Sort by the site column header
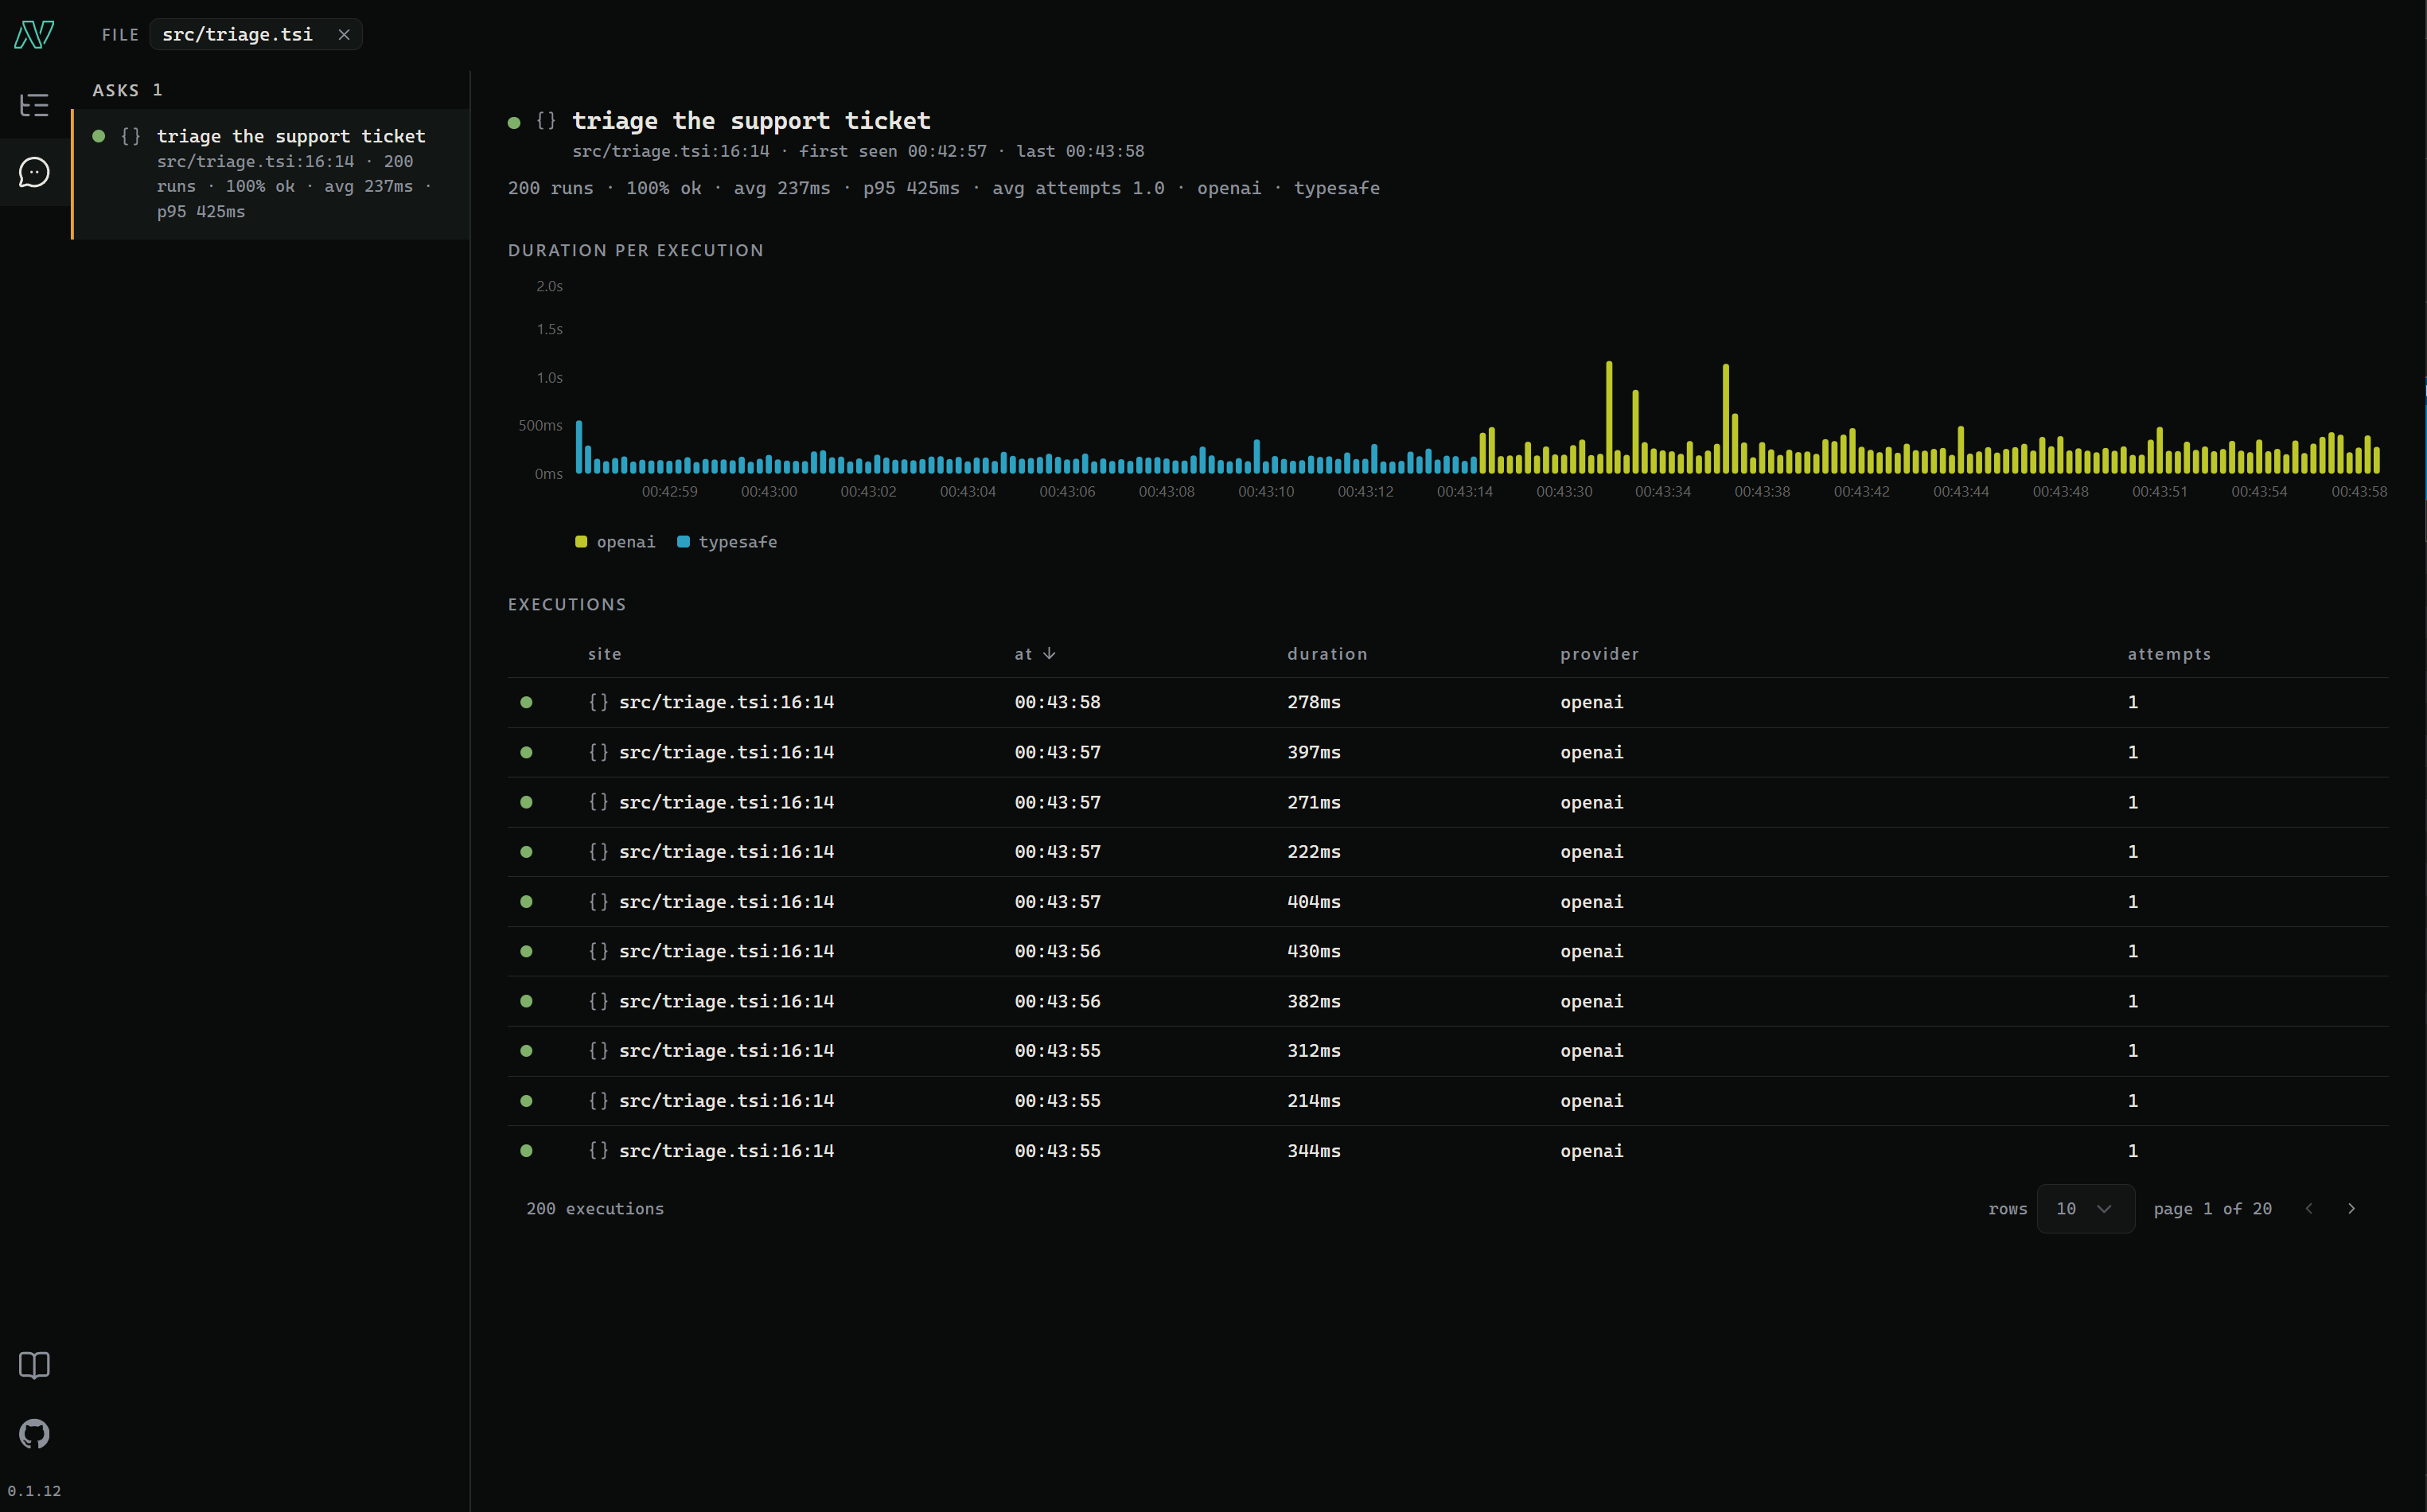Screen dimensions: 2427x1512 [x=605, y=654]
